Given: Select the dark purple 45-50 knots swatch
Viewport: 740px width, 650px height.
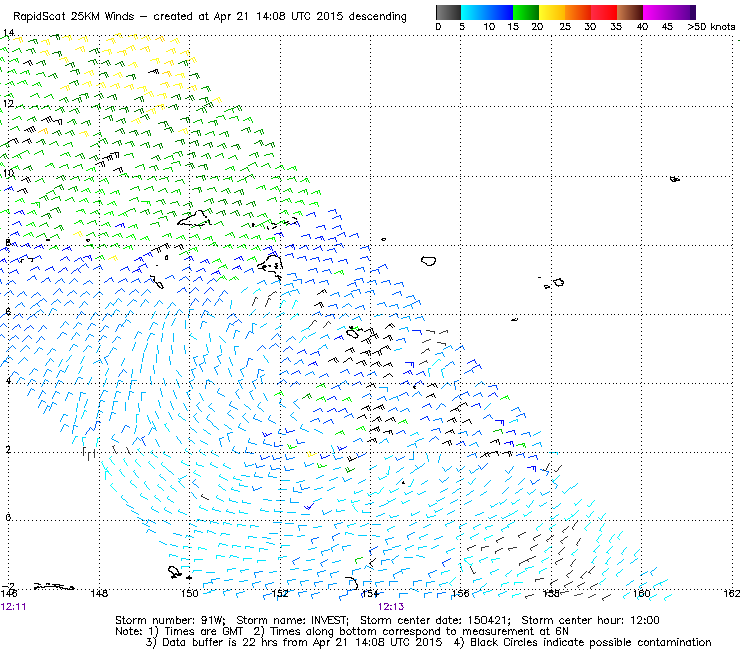Looking at the screenshot, I should 682,12.
